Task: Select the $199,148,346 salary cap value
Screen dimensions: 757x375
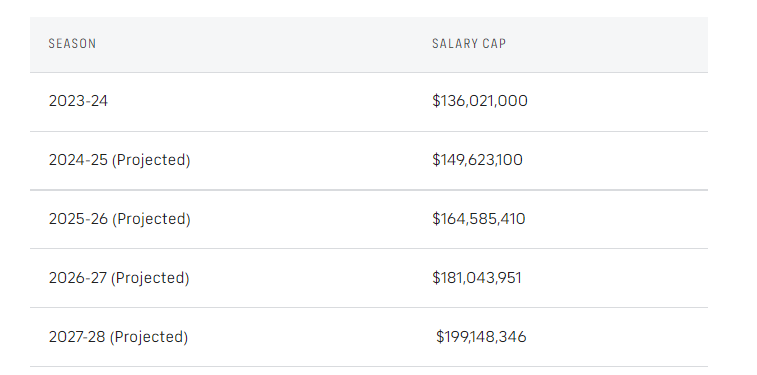Action: pyautogui.click(x=481, y=336)
